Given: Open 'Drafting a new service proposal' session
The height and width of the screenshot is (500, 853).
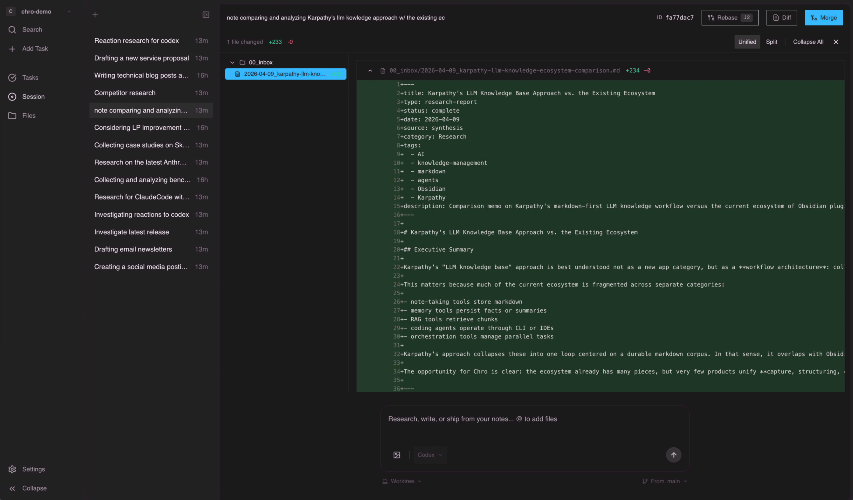Looking at the screenshot, I should coord(151,58).
